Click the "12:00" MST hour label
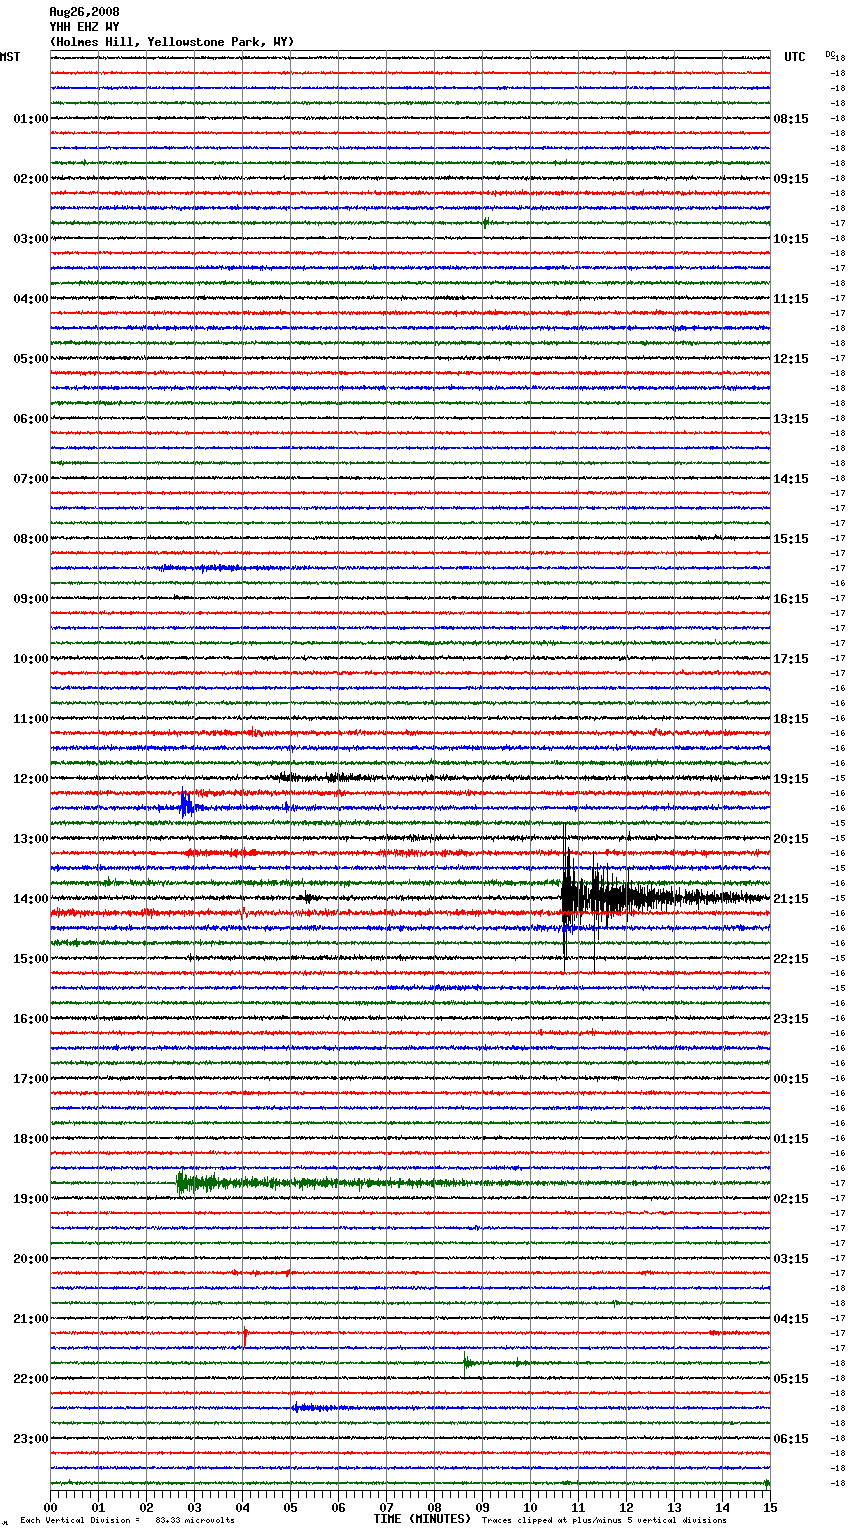The width and height of the screenshot is (850, 1534). pos(31,779)
